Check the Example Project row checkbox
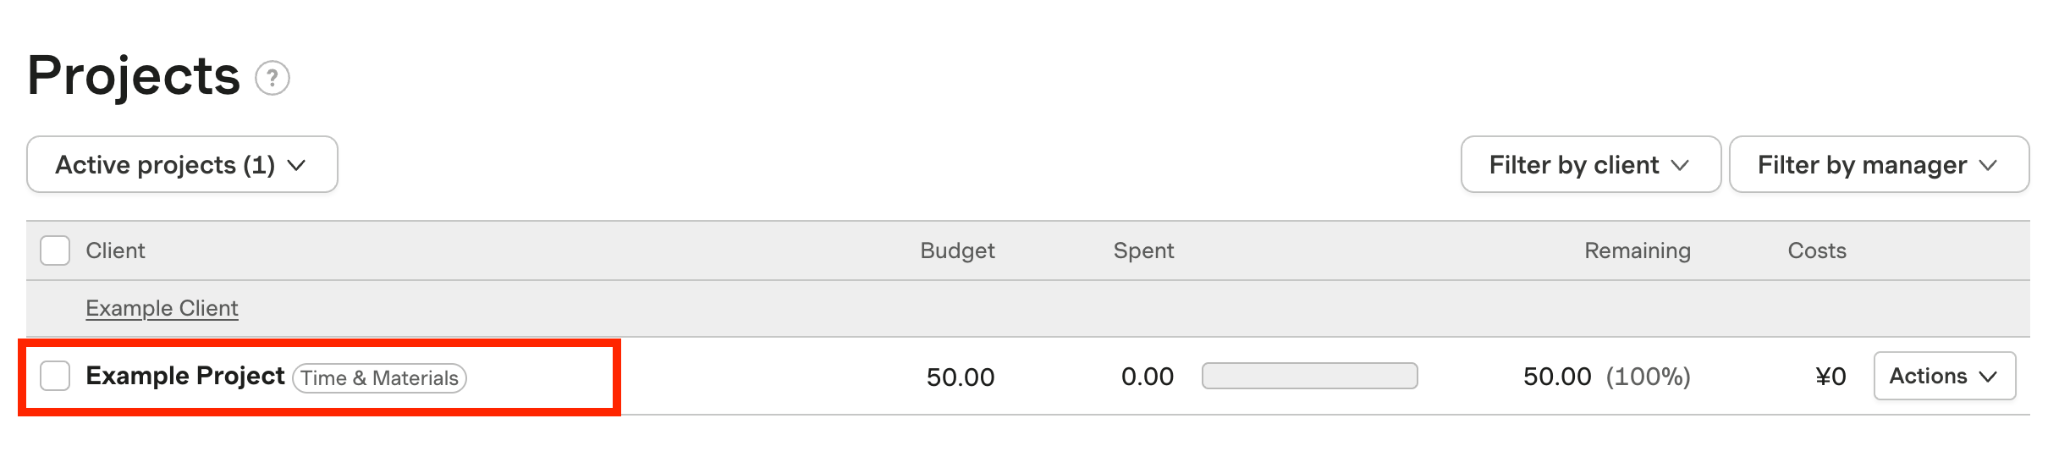 [55, 376]
